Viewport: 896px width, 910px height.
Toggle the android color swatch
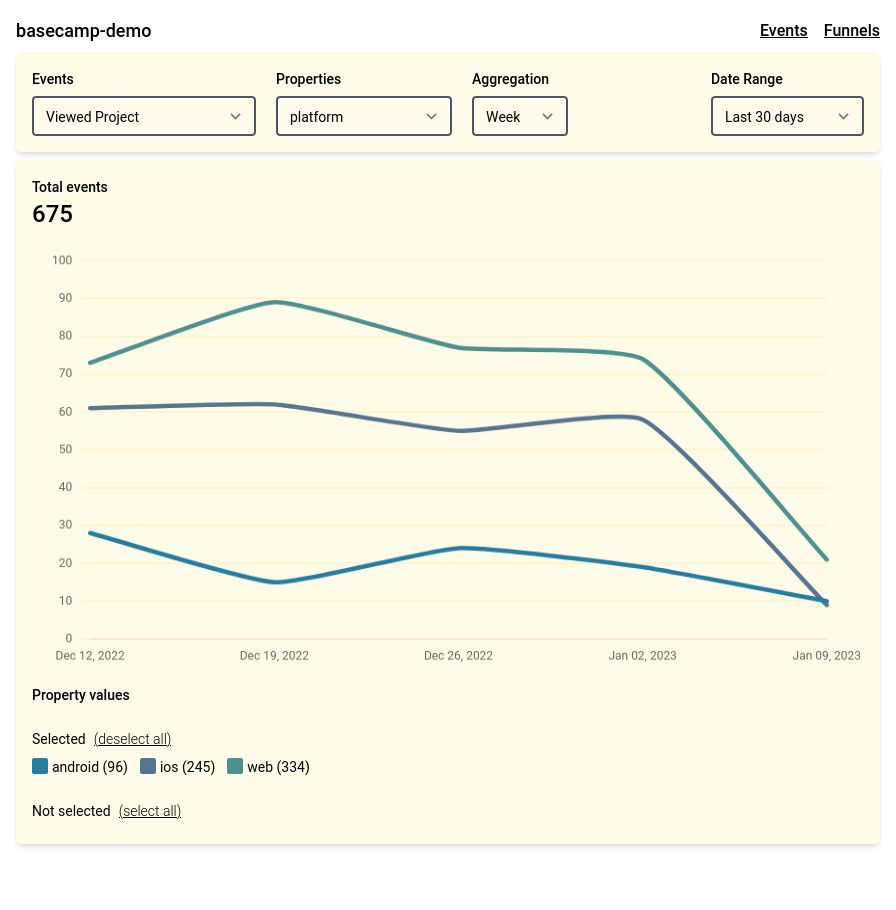(40, 766)
